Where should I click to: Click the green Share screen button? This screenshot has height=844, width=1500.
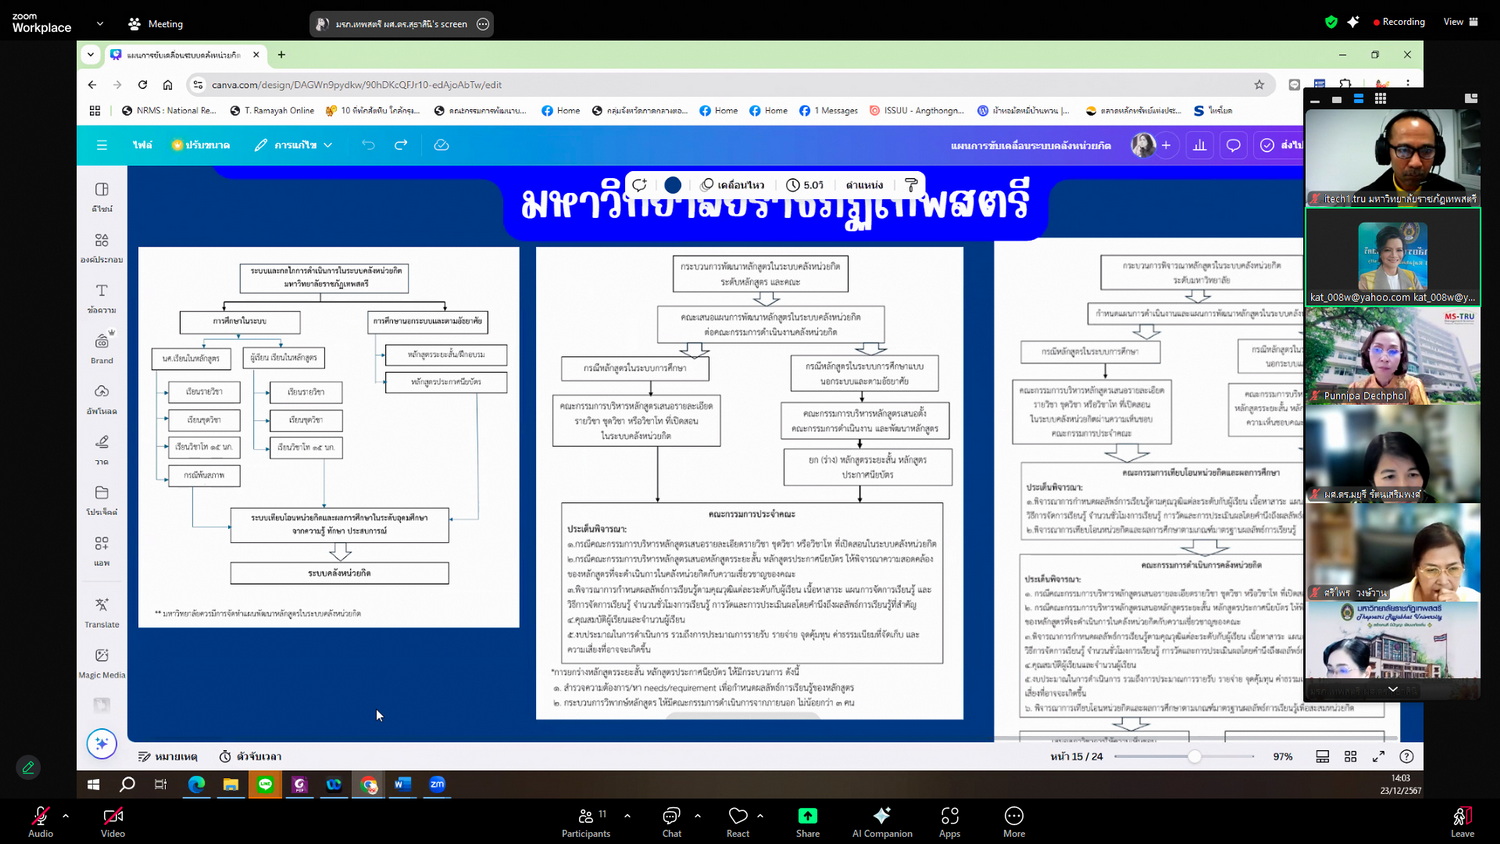(x=807, y=821)
